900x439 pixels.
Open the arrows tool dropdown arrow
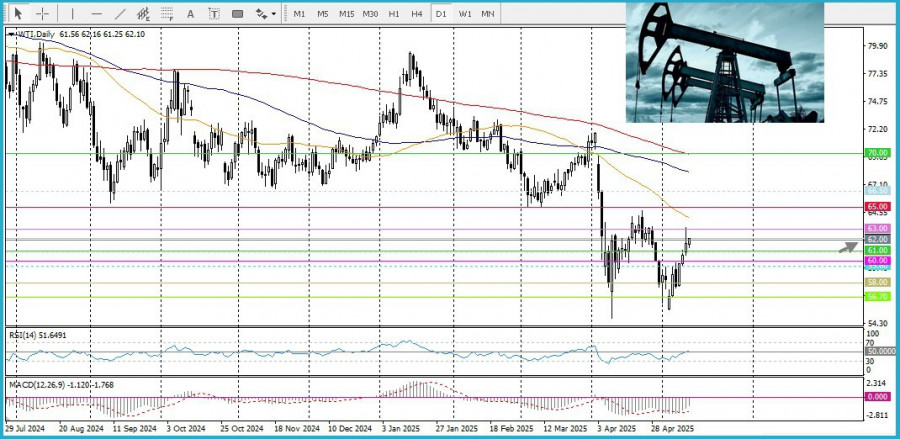(274, 14)
